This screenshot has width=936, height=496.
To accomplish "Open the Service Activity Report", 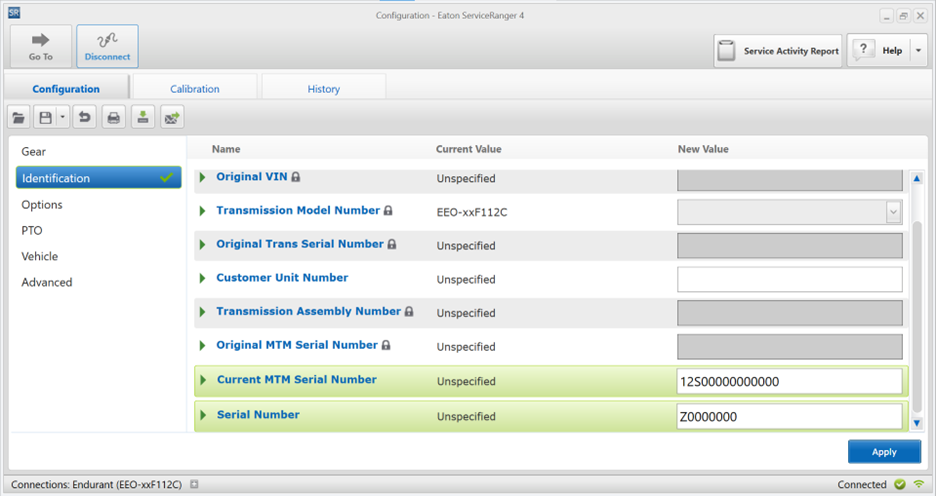I will pyautogui.click(x=778, y=51).
